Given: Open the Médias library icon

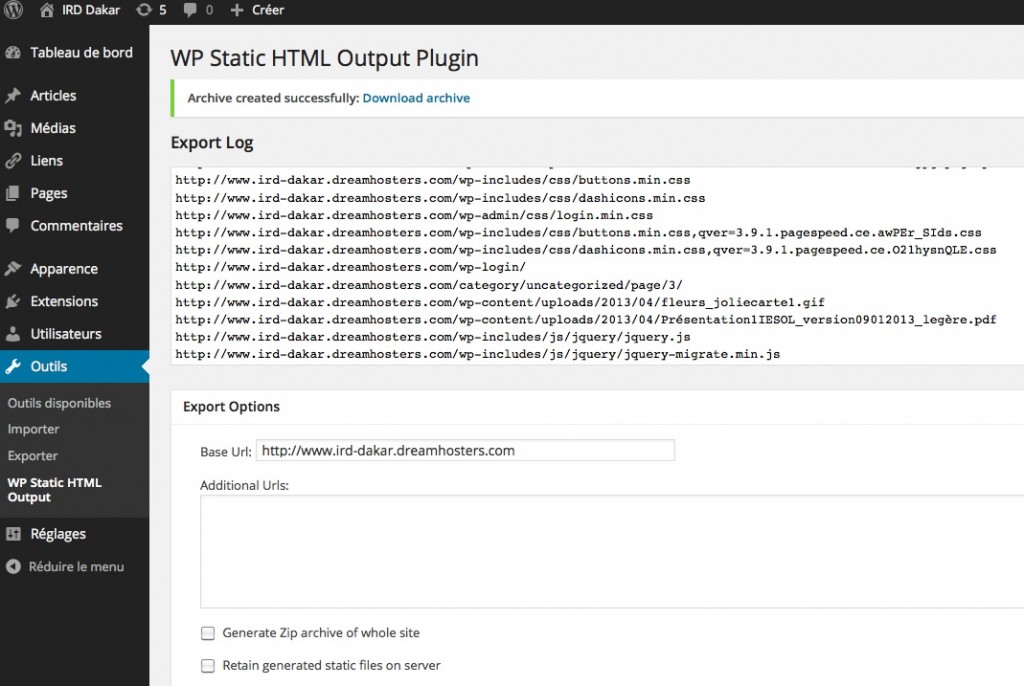Looking at the screenshot, I should (13, 128).
